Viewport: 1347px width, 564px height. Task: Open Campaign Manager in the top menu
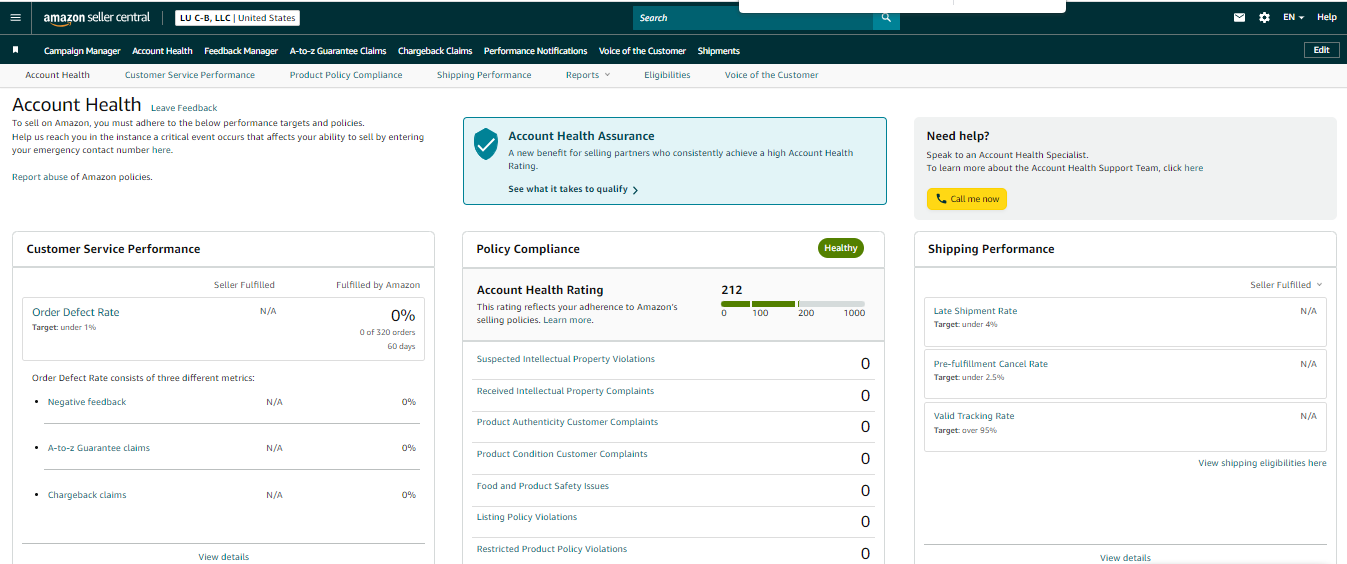click(x=82, y=51)
